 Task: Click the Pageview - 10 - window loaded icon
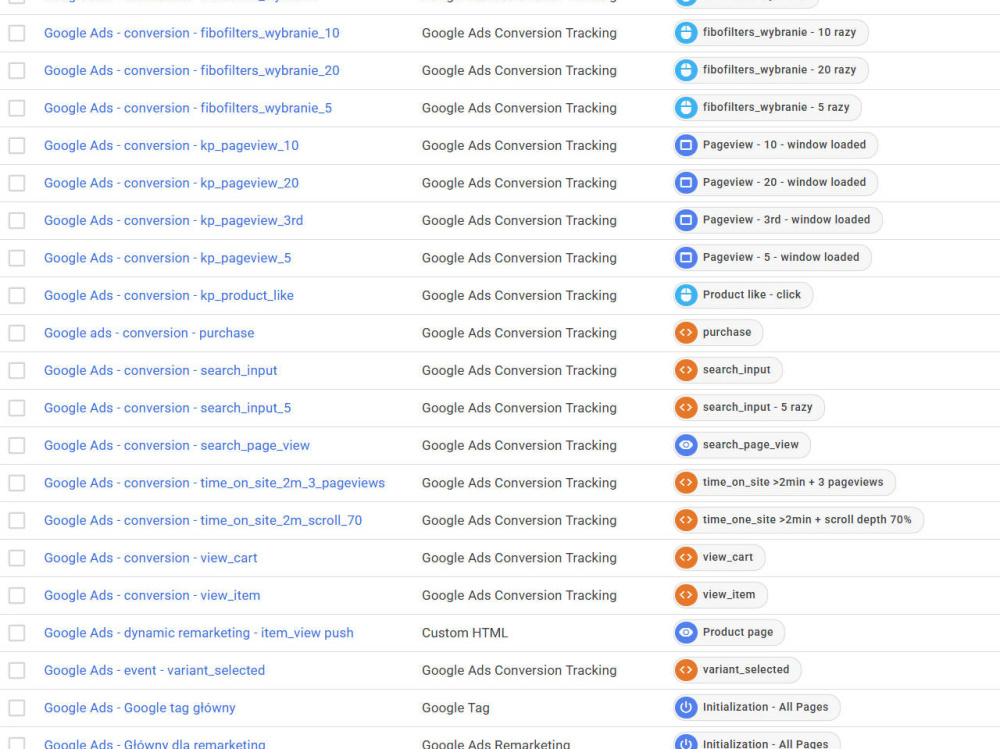pos(686,145)
